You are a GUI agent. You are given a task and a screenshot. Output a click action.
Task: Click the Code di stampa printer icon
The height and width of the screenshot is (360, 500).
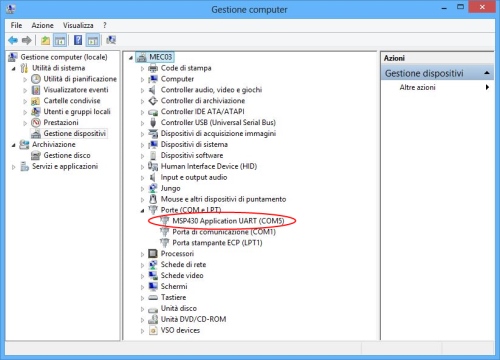tap(153, 68)
